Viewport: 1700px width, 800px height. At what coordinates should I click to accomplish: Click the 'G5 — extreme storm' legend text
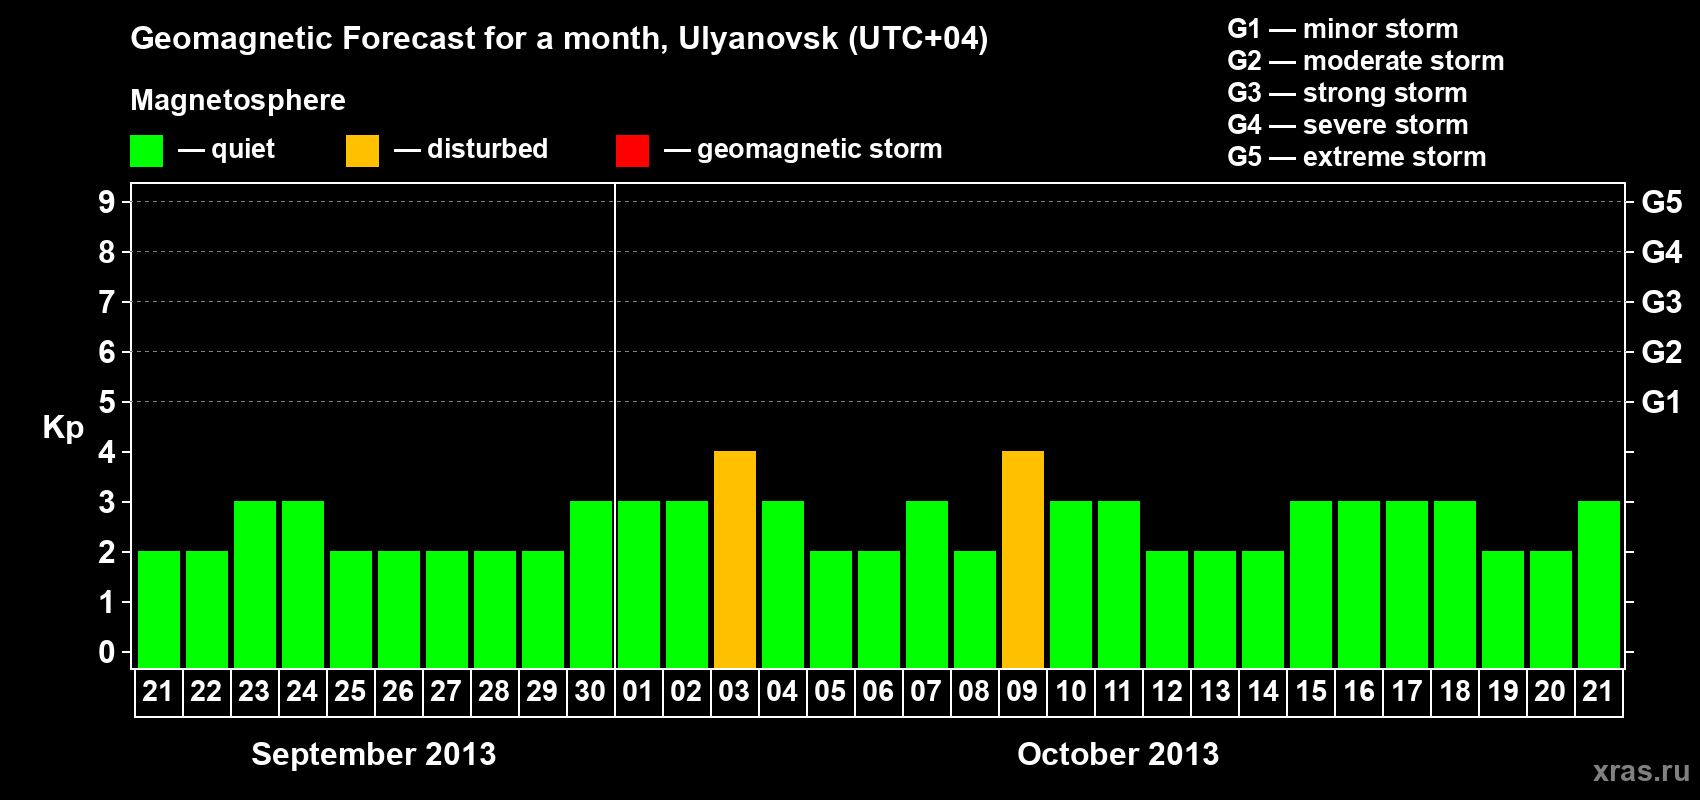(x=1357, y=157)
